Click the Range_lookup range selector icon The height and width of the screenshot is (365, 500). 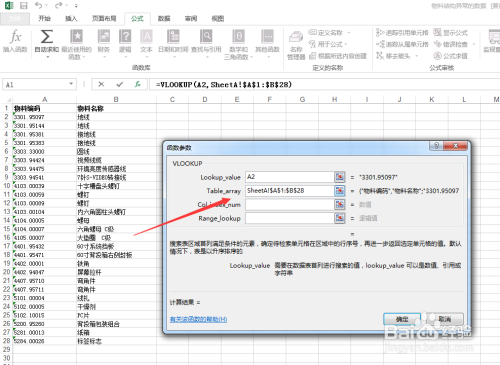coord(340,218)
